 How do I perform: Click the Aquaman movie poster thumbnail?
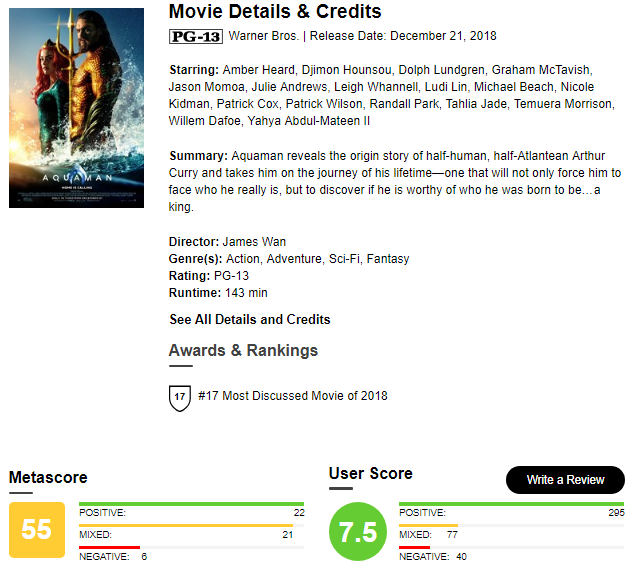76,108
